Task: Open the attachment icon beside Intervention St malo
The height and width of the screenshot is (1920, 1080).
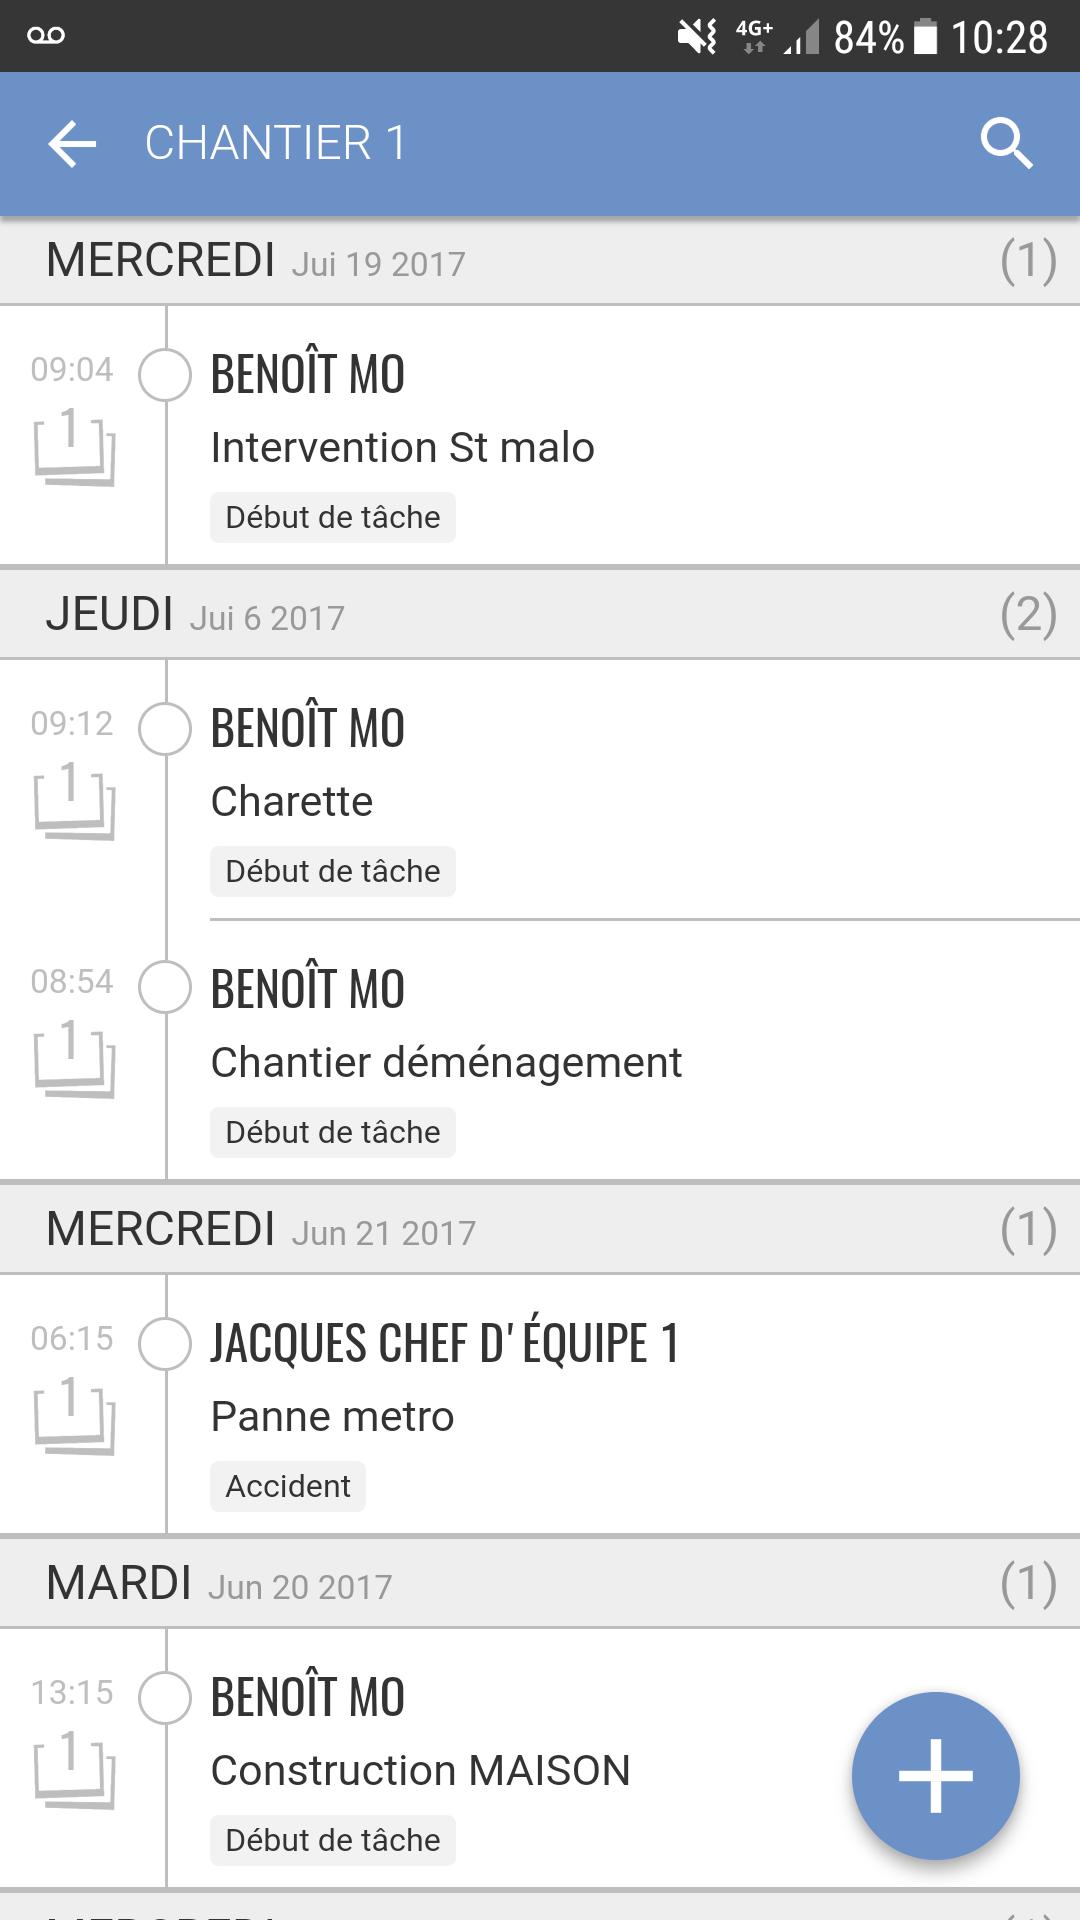Action: coord(74,447)
